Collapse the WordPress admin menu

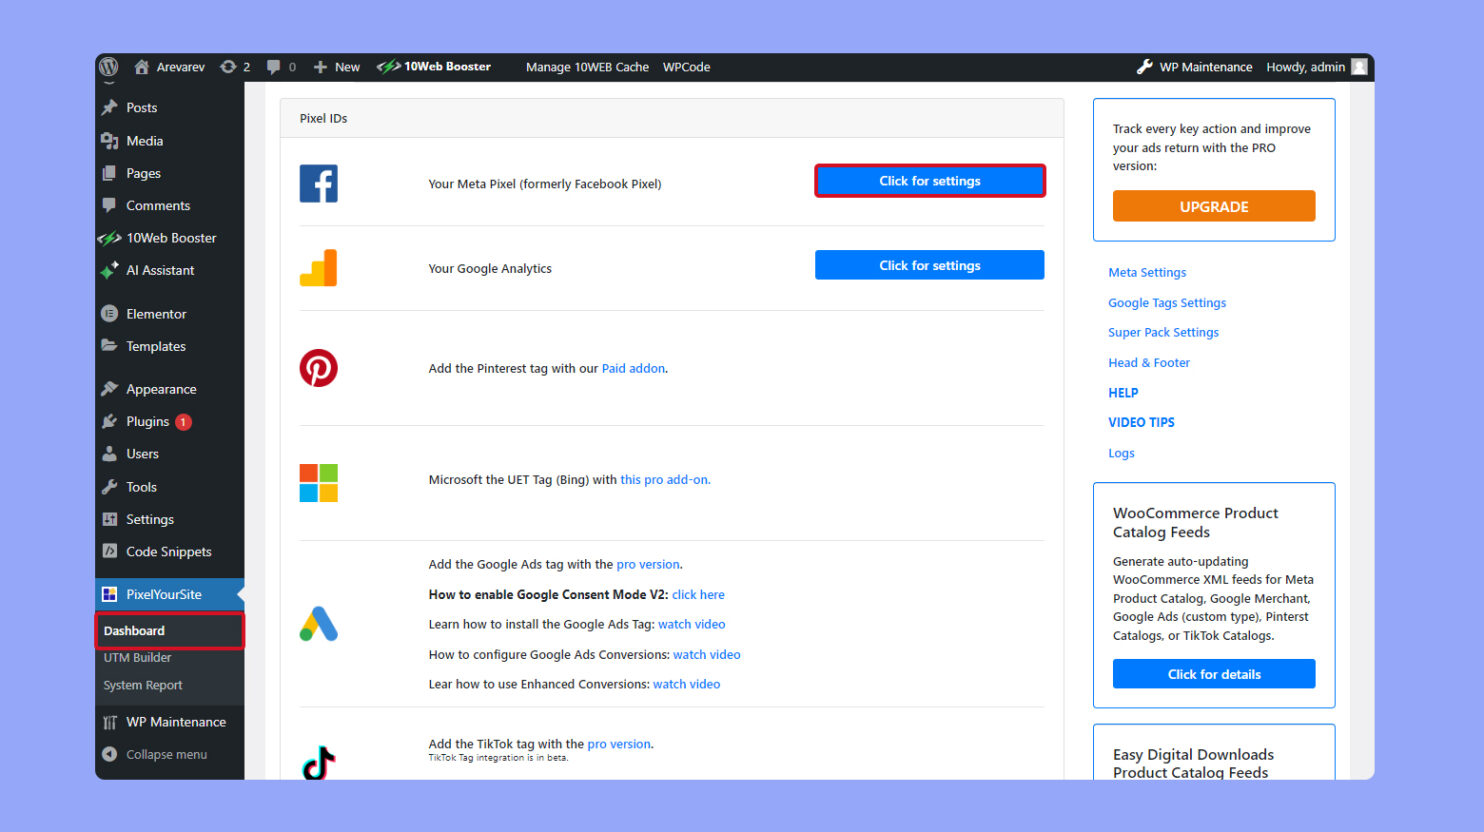160,754
